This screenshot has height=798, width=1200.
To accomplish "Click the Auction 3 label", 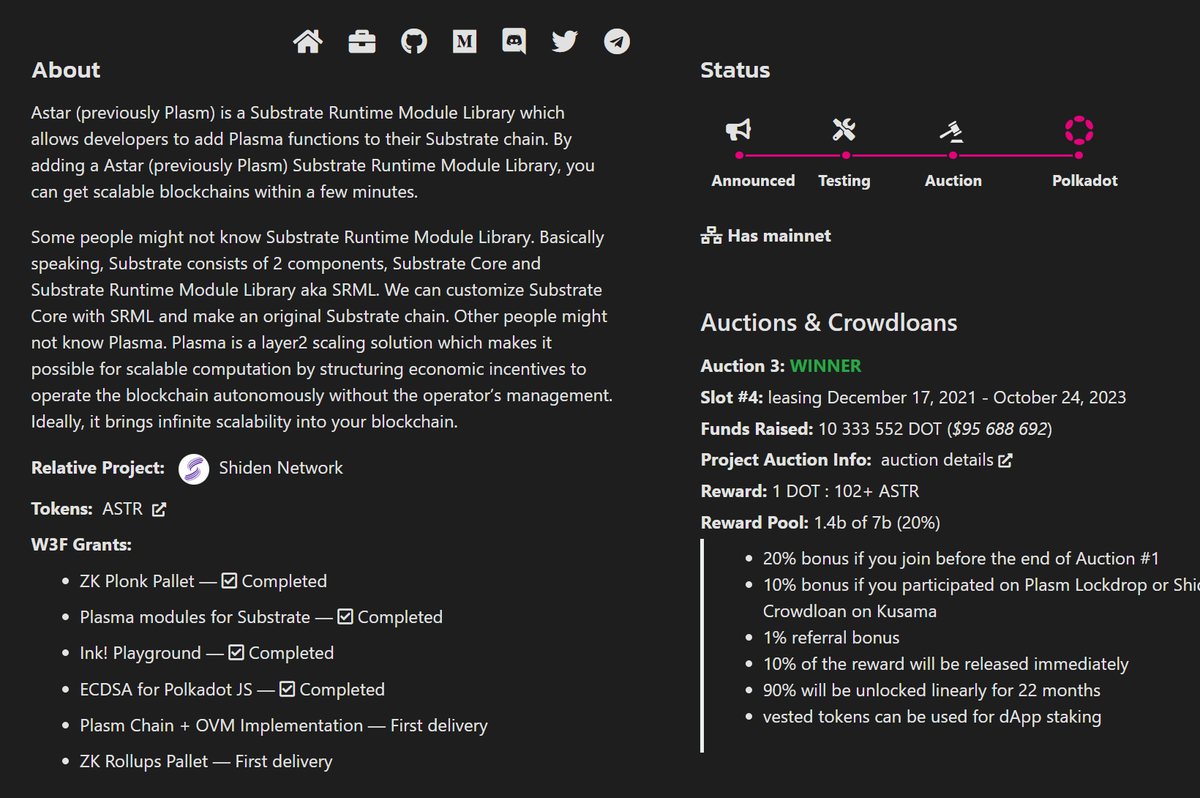I will click(x=743, y=366).
